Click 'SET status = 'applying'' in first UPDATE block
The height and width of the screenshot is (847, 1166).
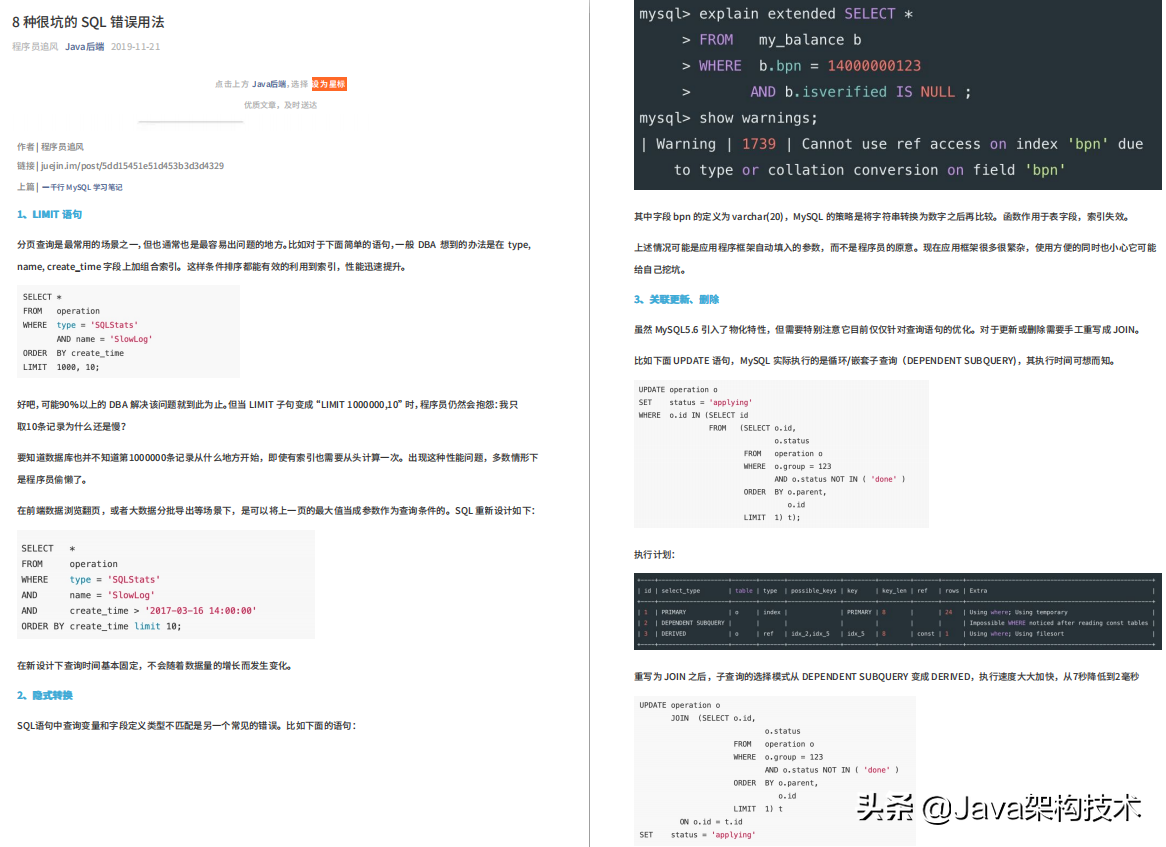695,402
